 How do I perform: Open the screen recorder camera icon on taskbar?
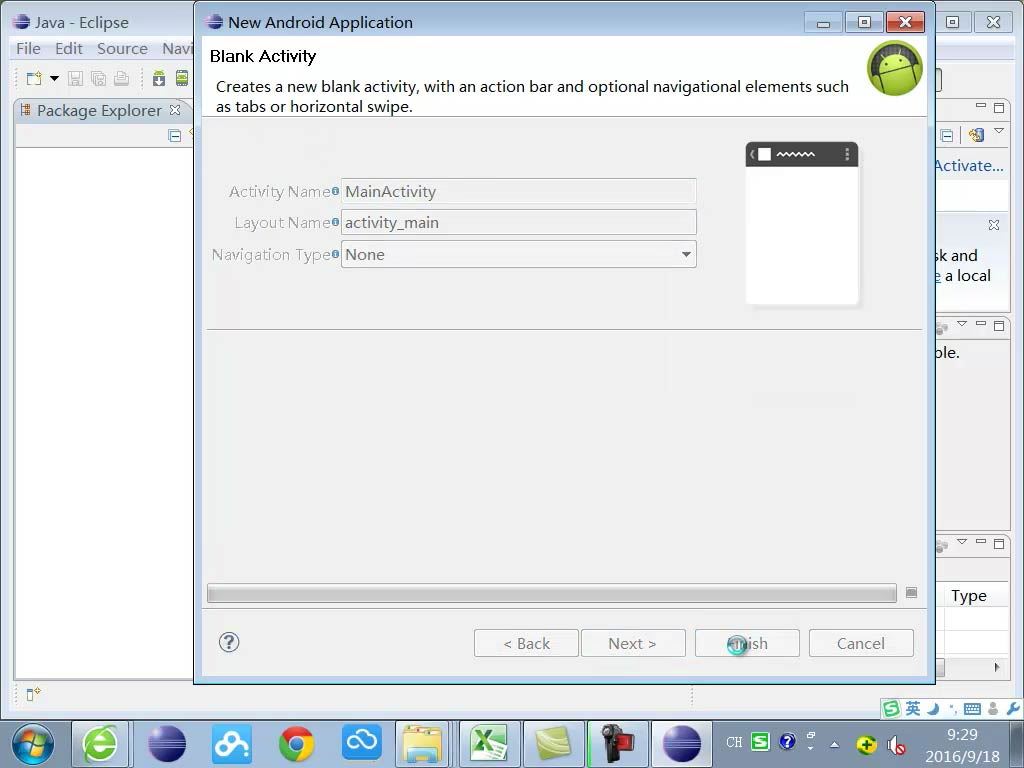tap(617, 744)
